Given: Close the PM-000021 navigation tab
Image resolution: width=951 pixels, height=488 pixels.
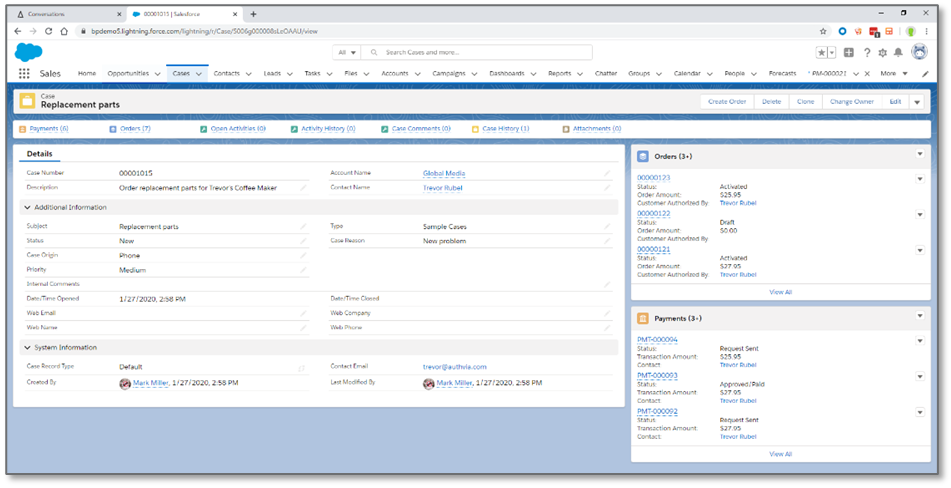Looking at the screenshot, I should (867, 74).
